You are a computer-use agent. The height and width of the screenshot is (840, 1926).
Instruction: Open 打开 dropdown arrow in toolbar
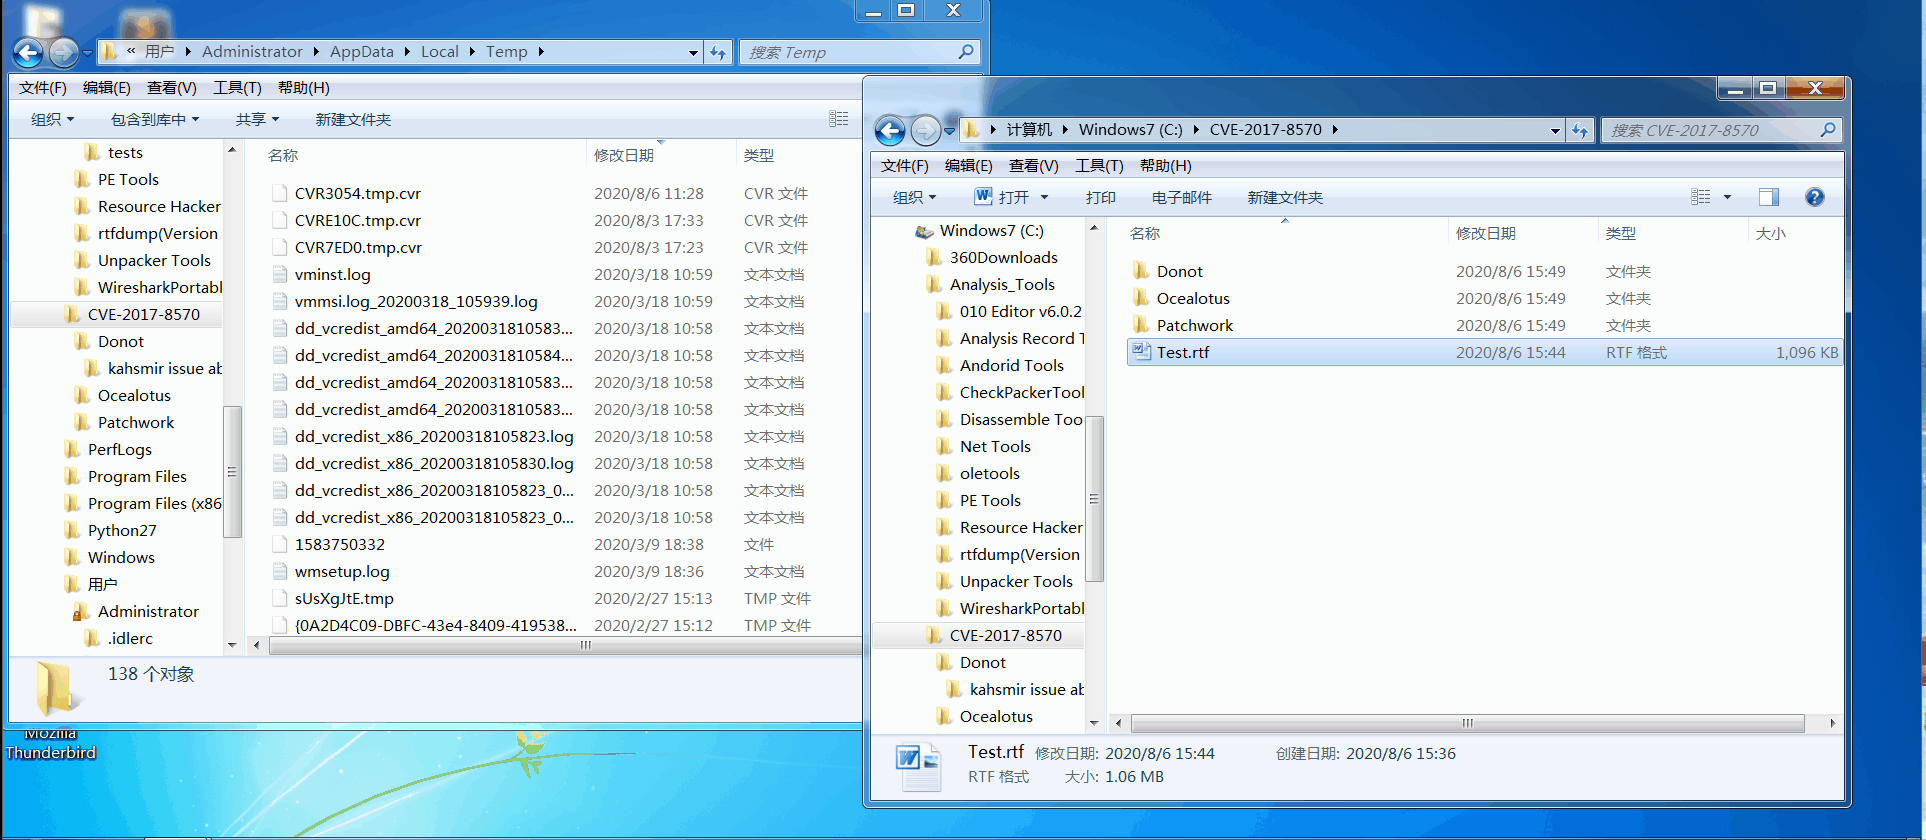(1044, 197)
